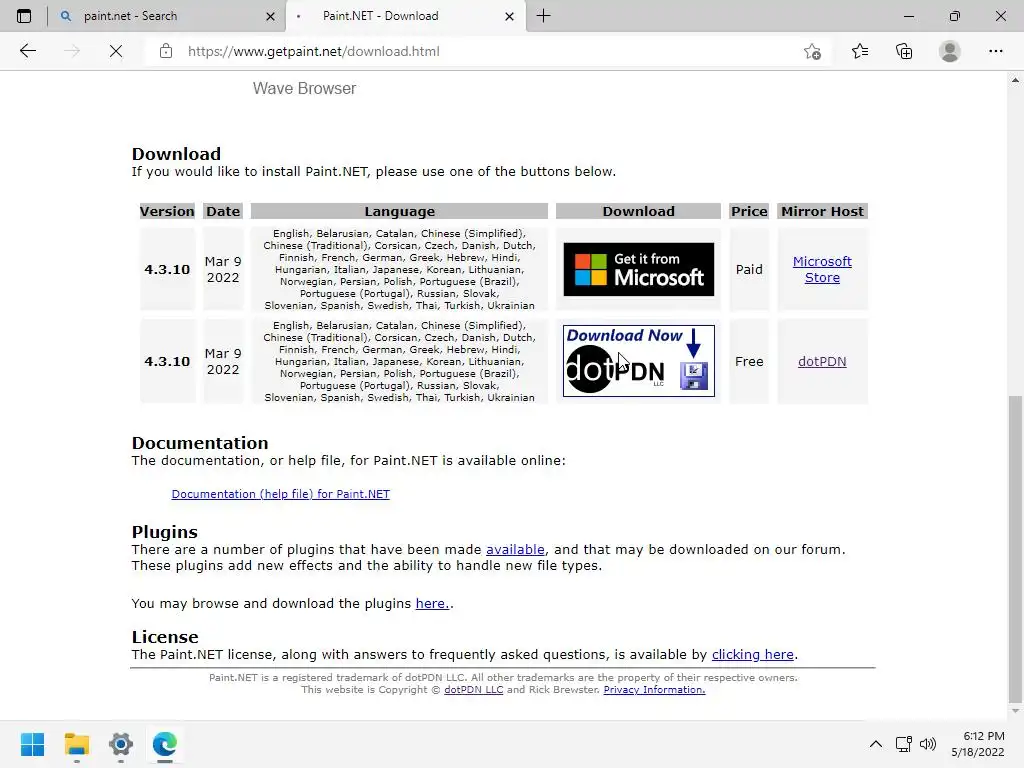Click the scrollbar up arrow
This screenshot has height=768, width=1024.
[1015, 80]
